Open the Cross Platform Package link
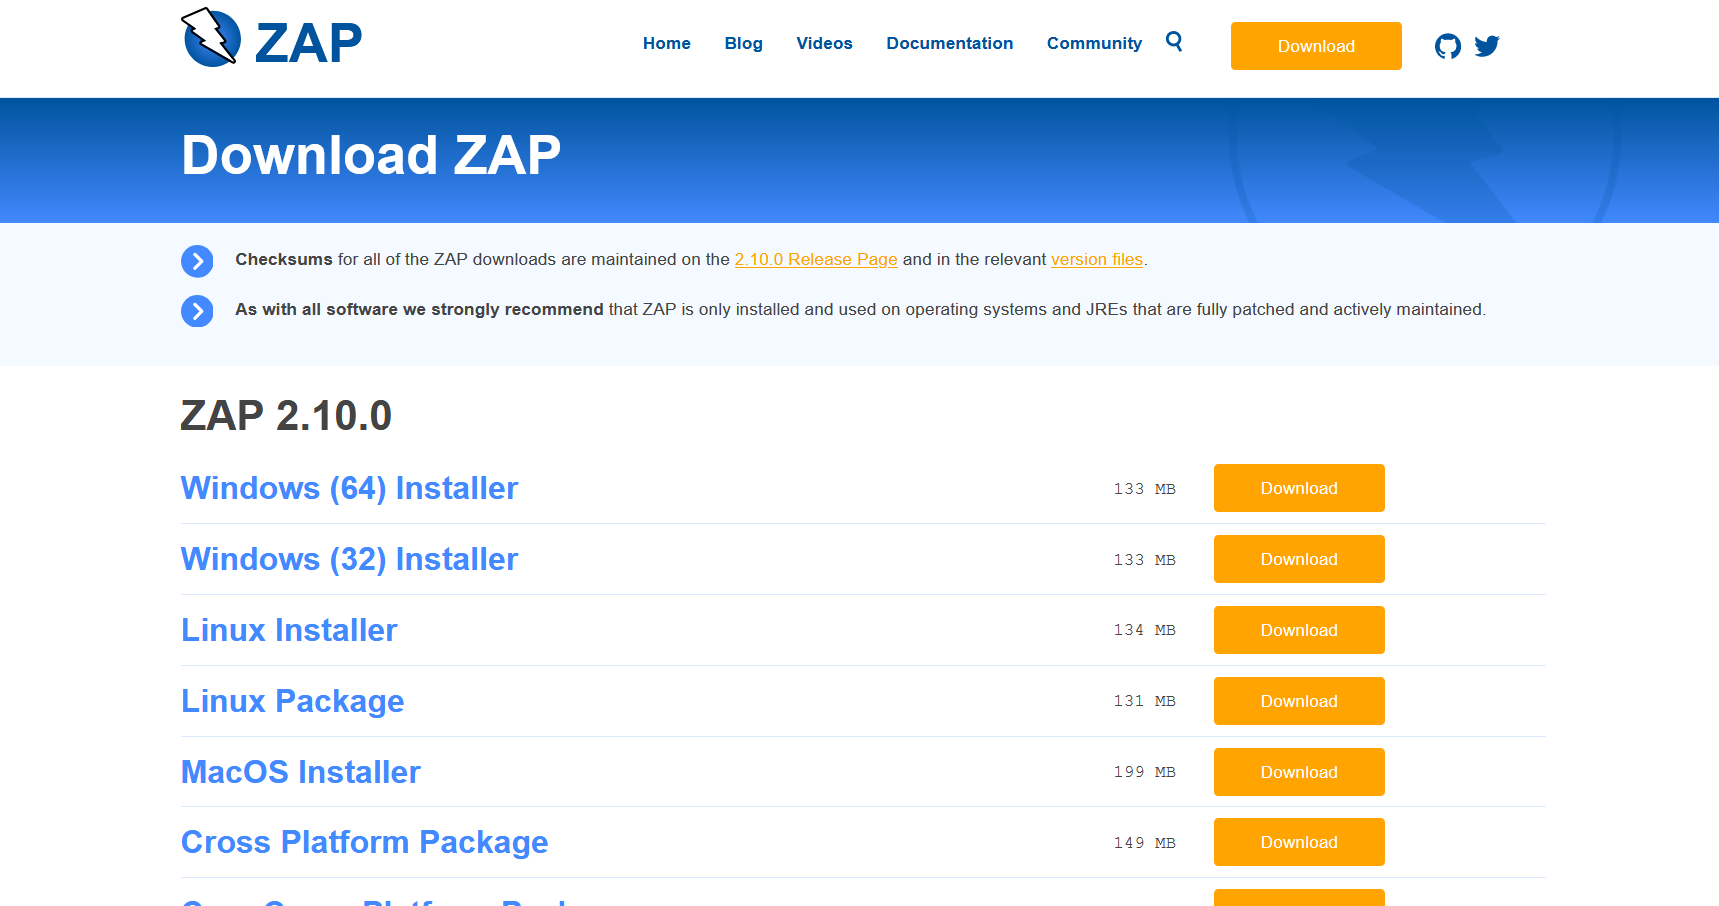 coord(364,842)
